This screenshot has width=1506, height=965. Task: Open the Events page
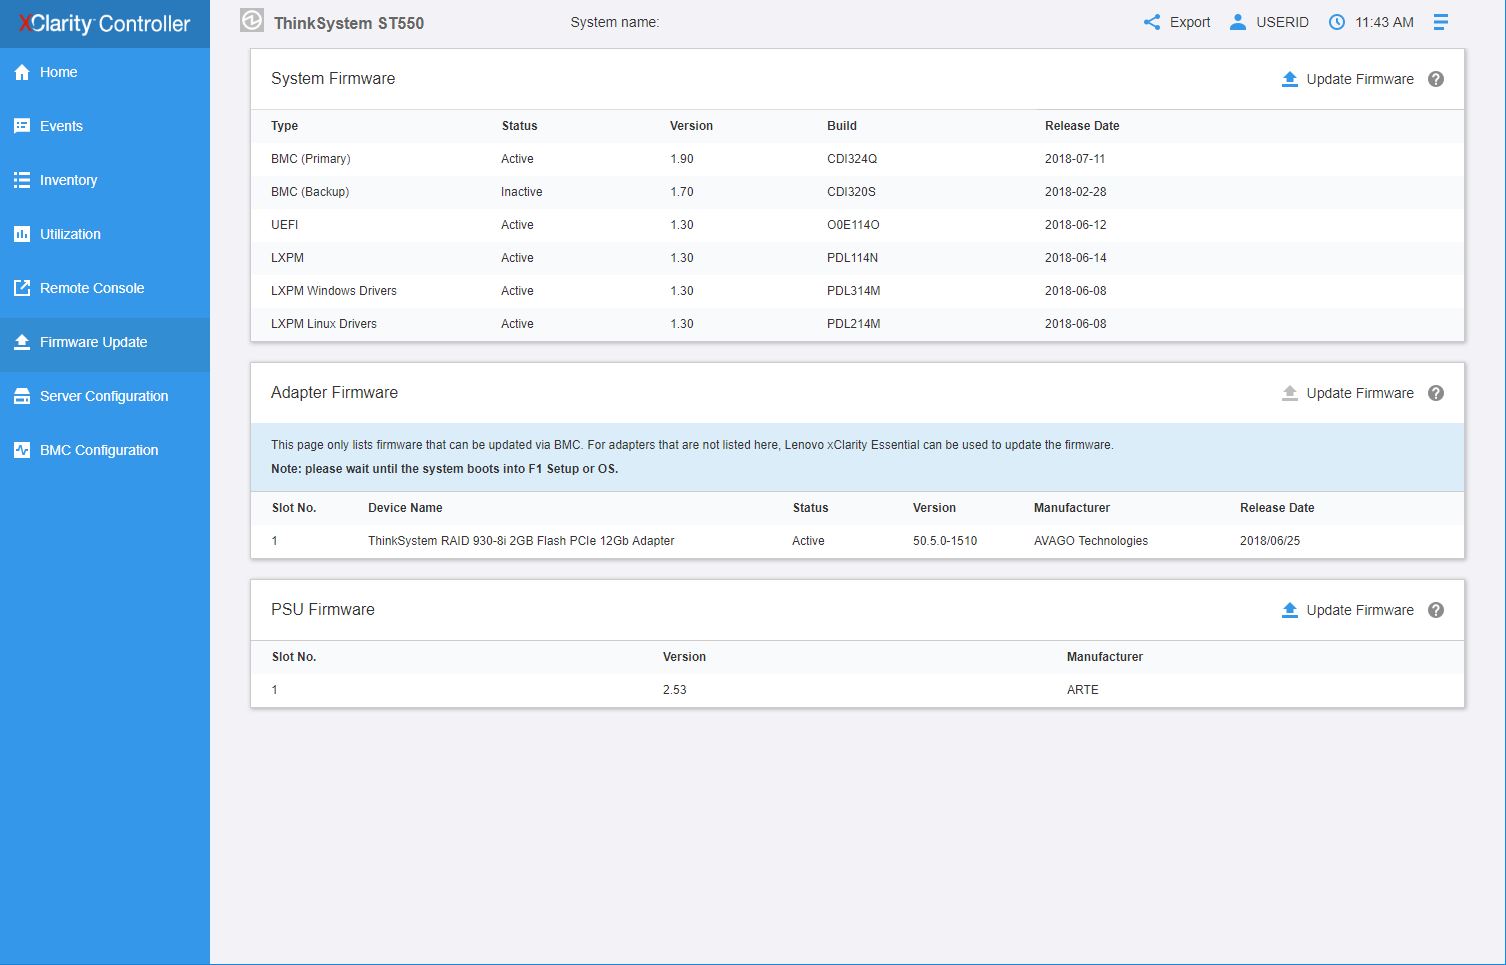(61, 126)
